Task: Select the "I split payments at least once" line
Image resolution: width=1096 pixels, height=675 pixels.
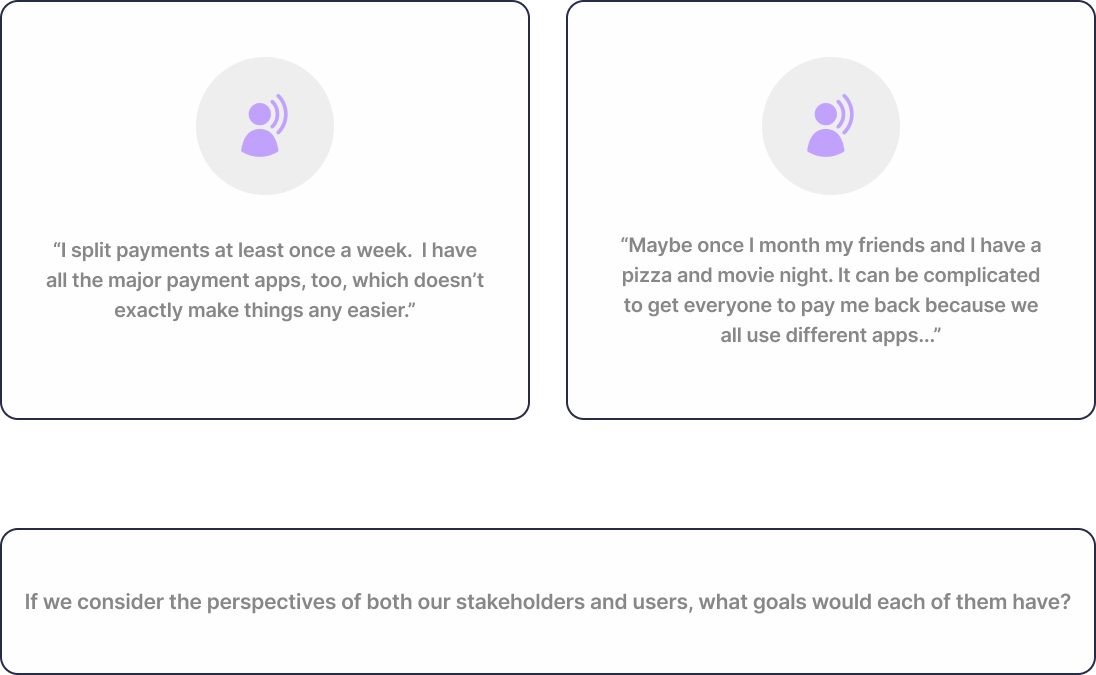Action: (x=264, y=250)
